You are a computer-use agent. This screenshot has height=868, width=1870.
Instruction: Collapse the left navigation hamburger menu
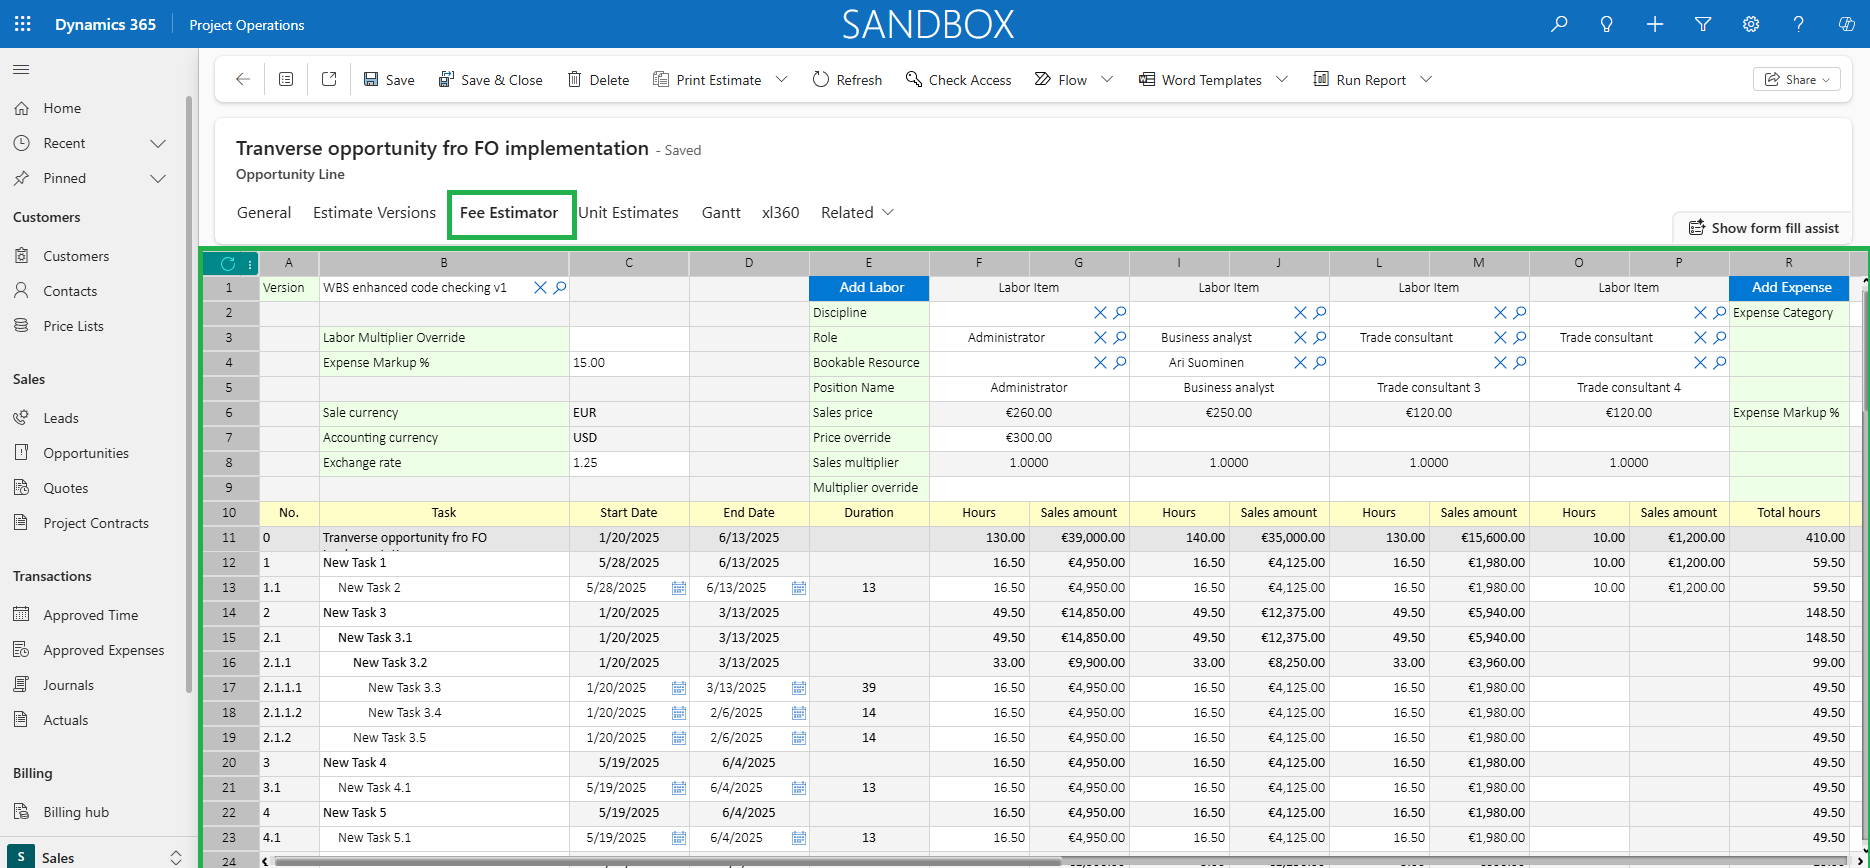pyautogui.click(x=21, y=69)
